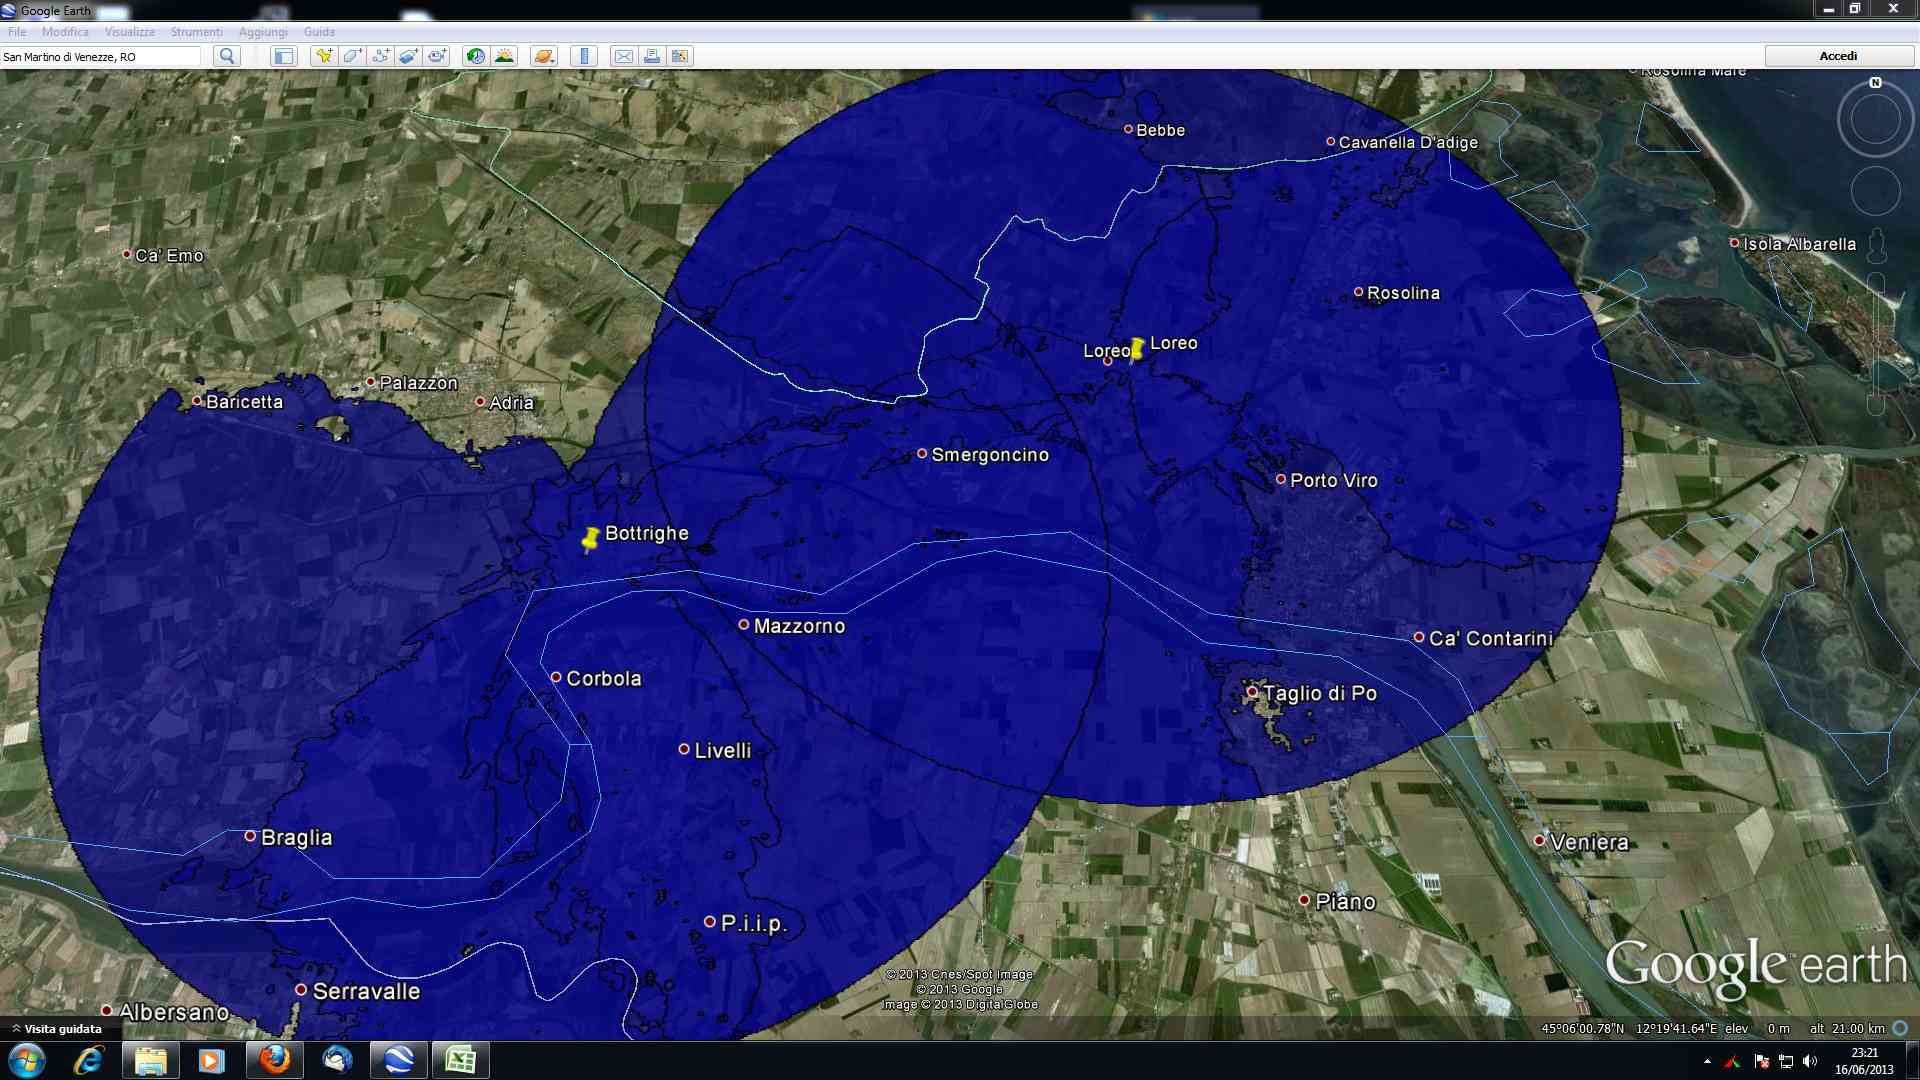Select the ruler measurement tool
The height and width of the screenshot is (1080, 1920).
(584, 56)
